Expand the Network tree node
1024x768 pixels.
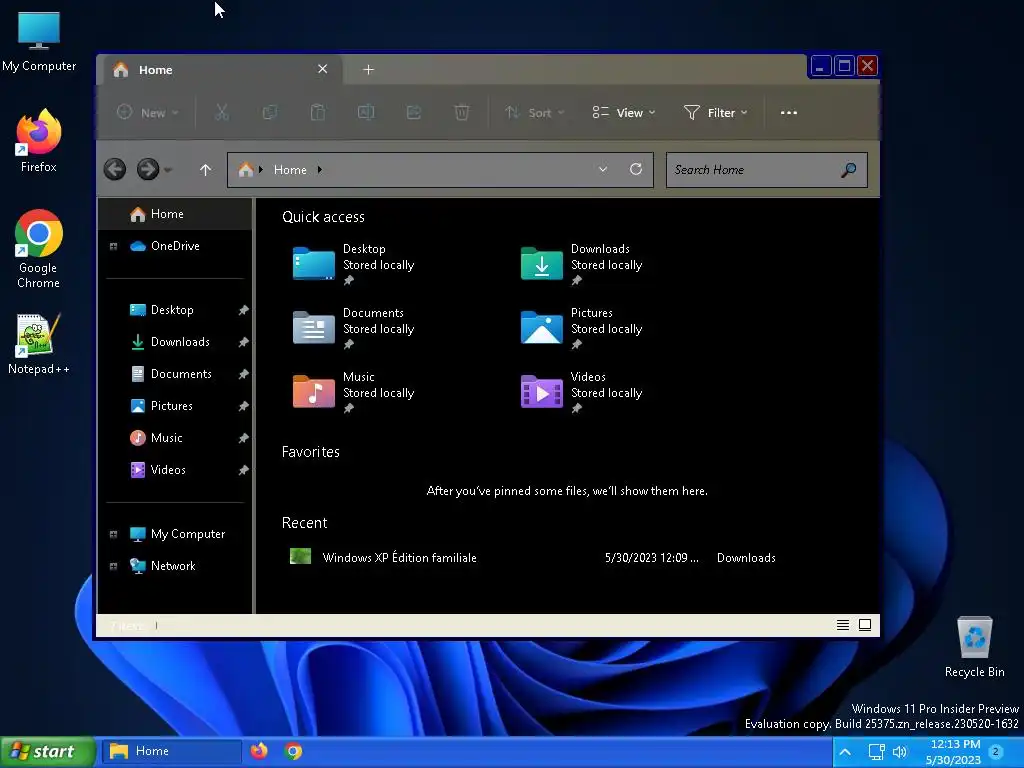coord(113,566)
